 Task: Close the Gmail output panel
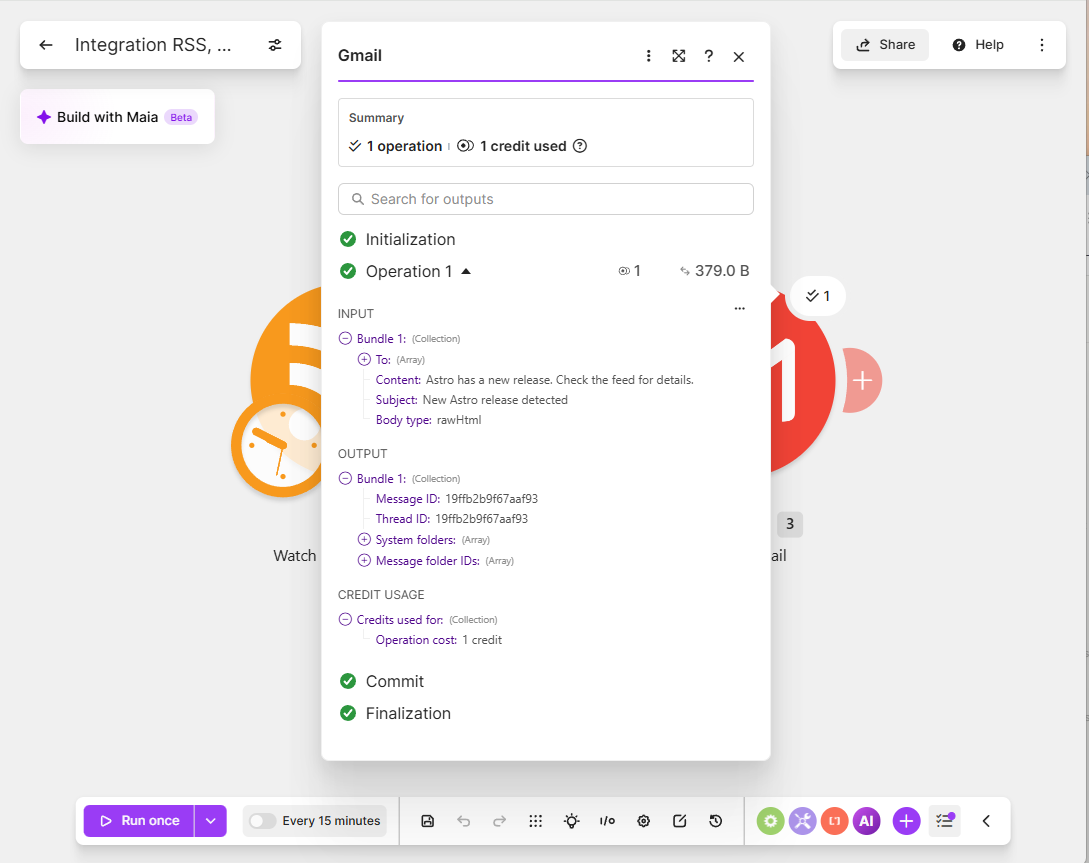coord(739,57)
